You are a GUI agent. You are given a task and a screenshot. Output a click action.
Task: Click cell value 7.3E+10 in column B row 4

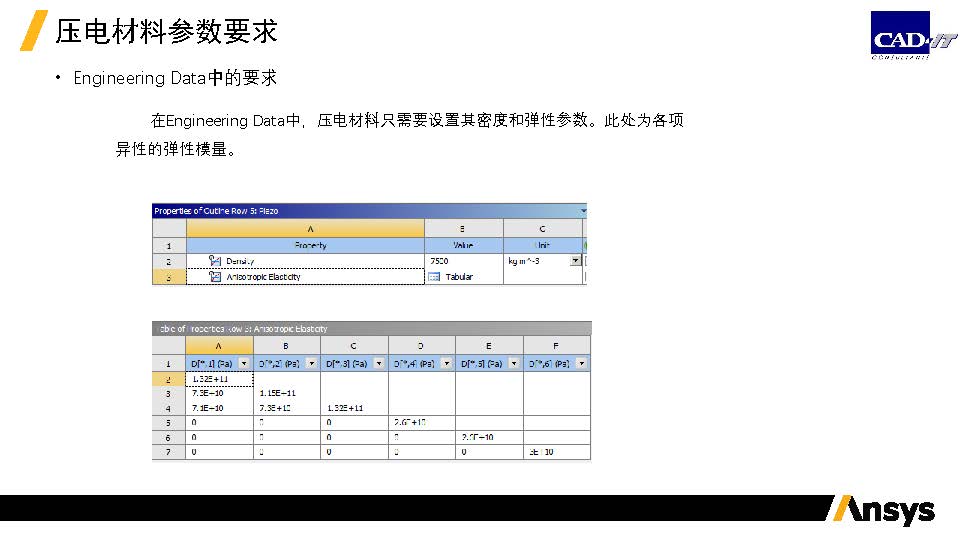275,408
